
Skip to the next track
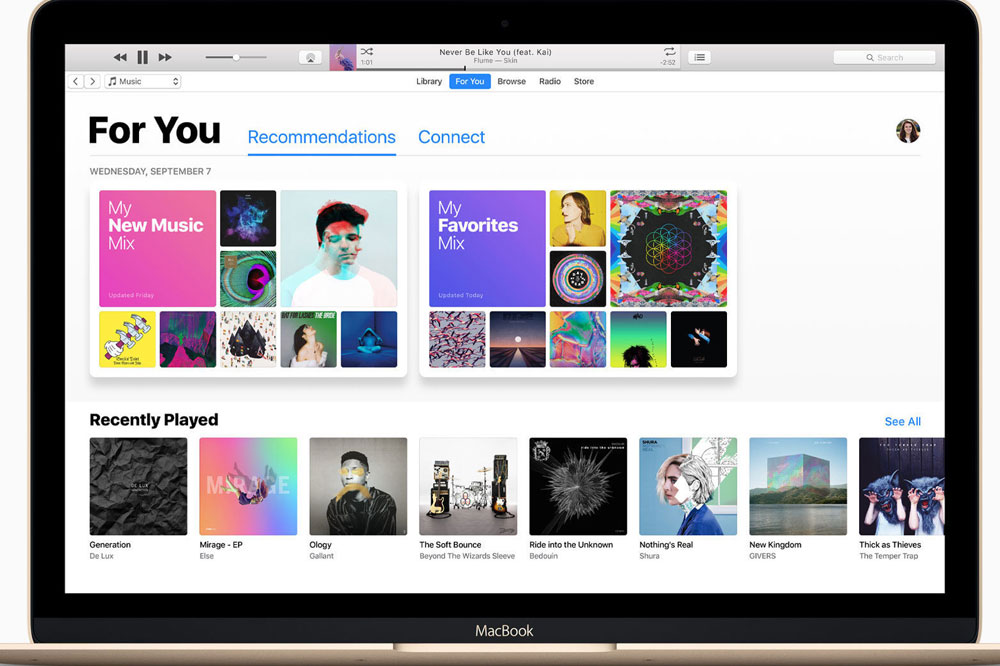tap(165, 58)
